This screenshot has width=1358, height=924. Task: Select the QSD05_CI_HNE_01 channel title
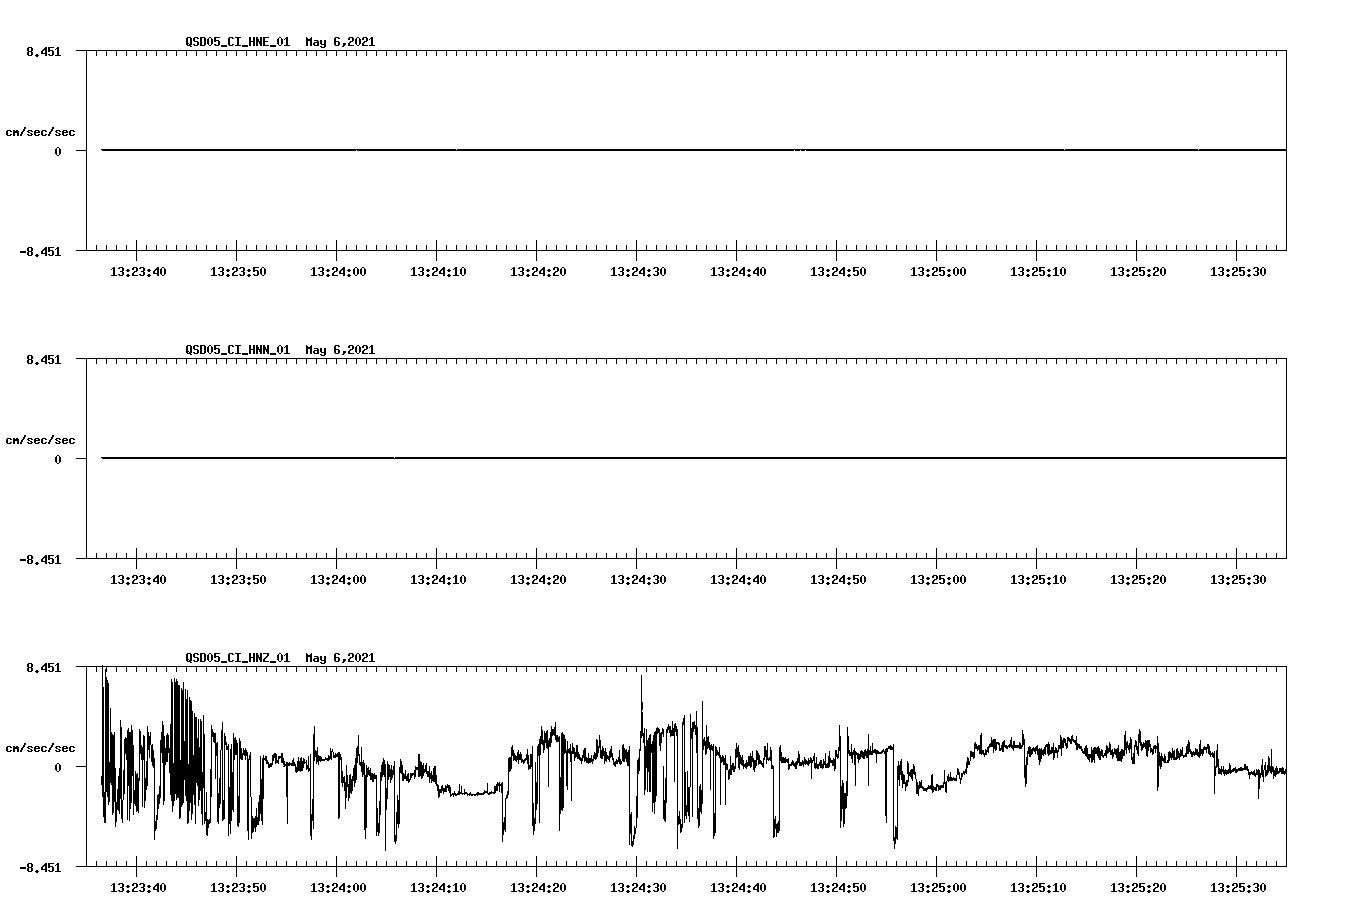tap(238, 42)
